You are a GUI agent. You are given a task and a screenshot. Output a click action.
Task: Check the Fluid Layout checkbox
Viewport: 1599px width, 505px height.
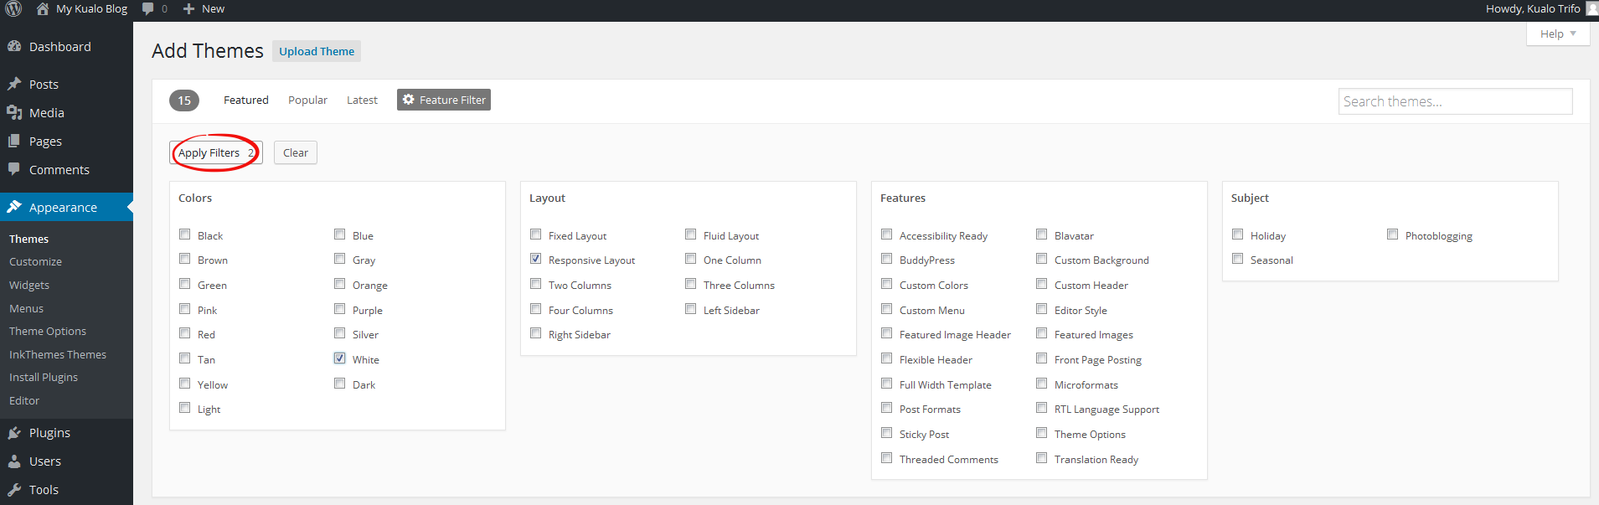click(x=691, y=234)
